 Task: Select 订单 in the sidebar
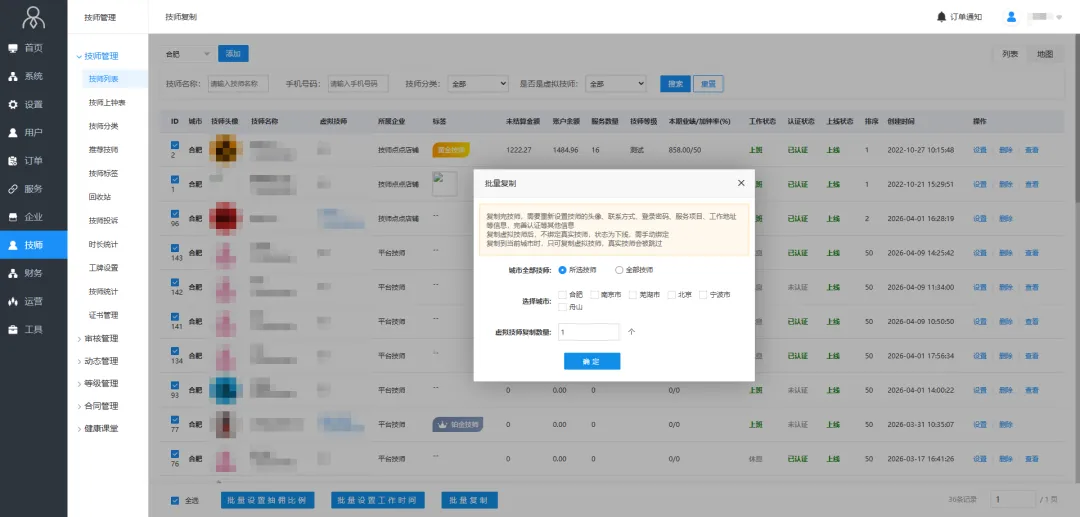(33, 160)
